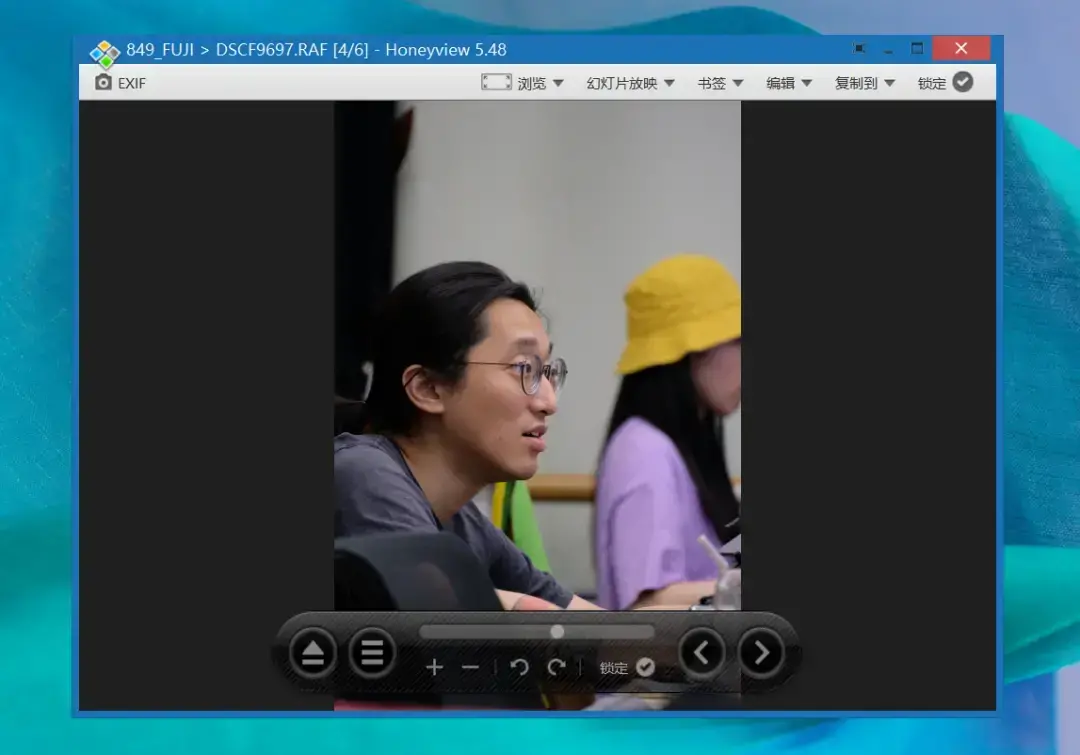Rotate image counterclockwise
This screenshot has height=755, width=1080.
click(519, 667)
